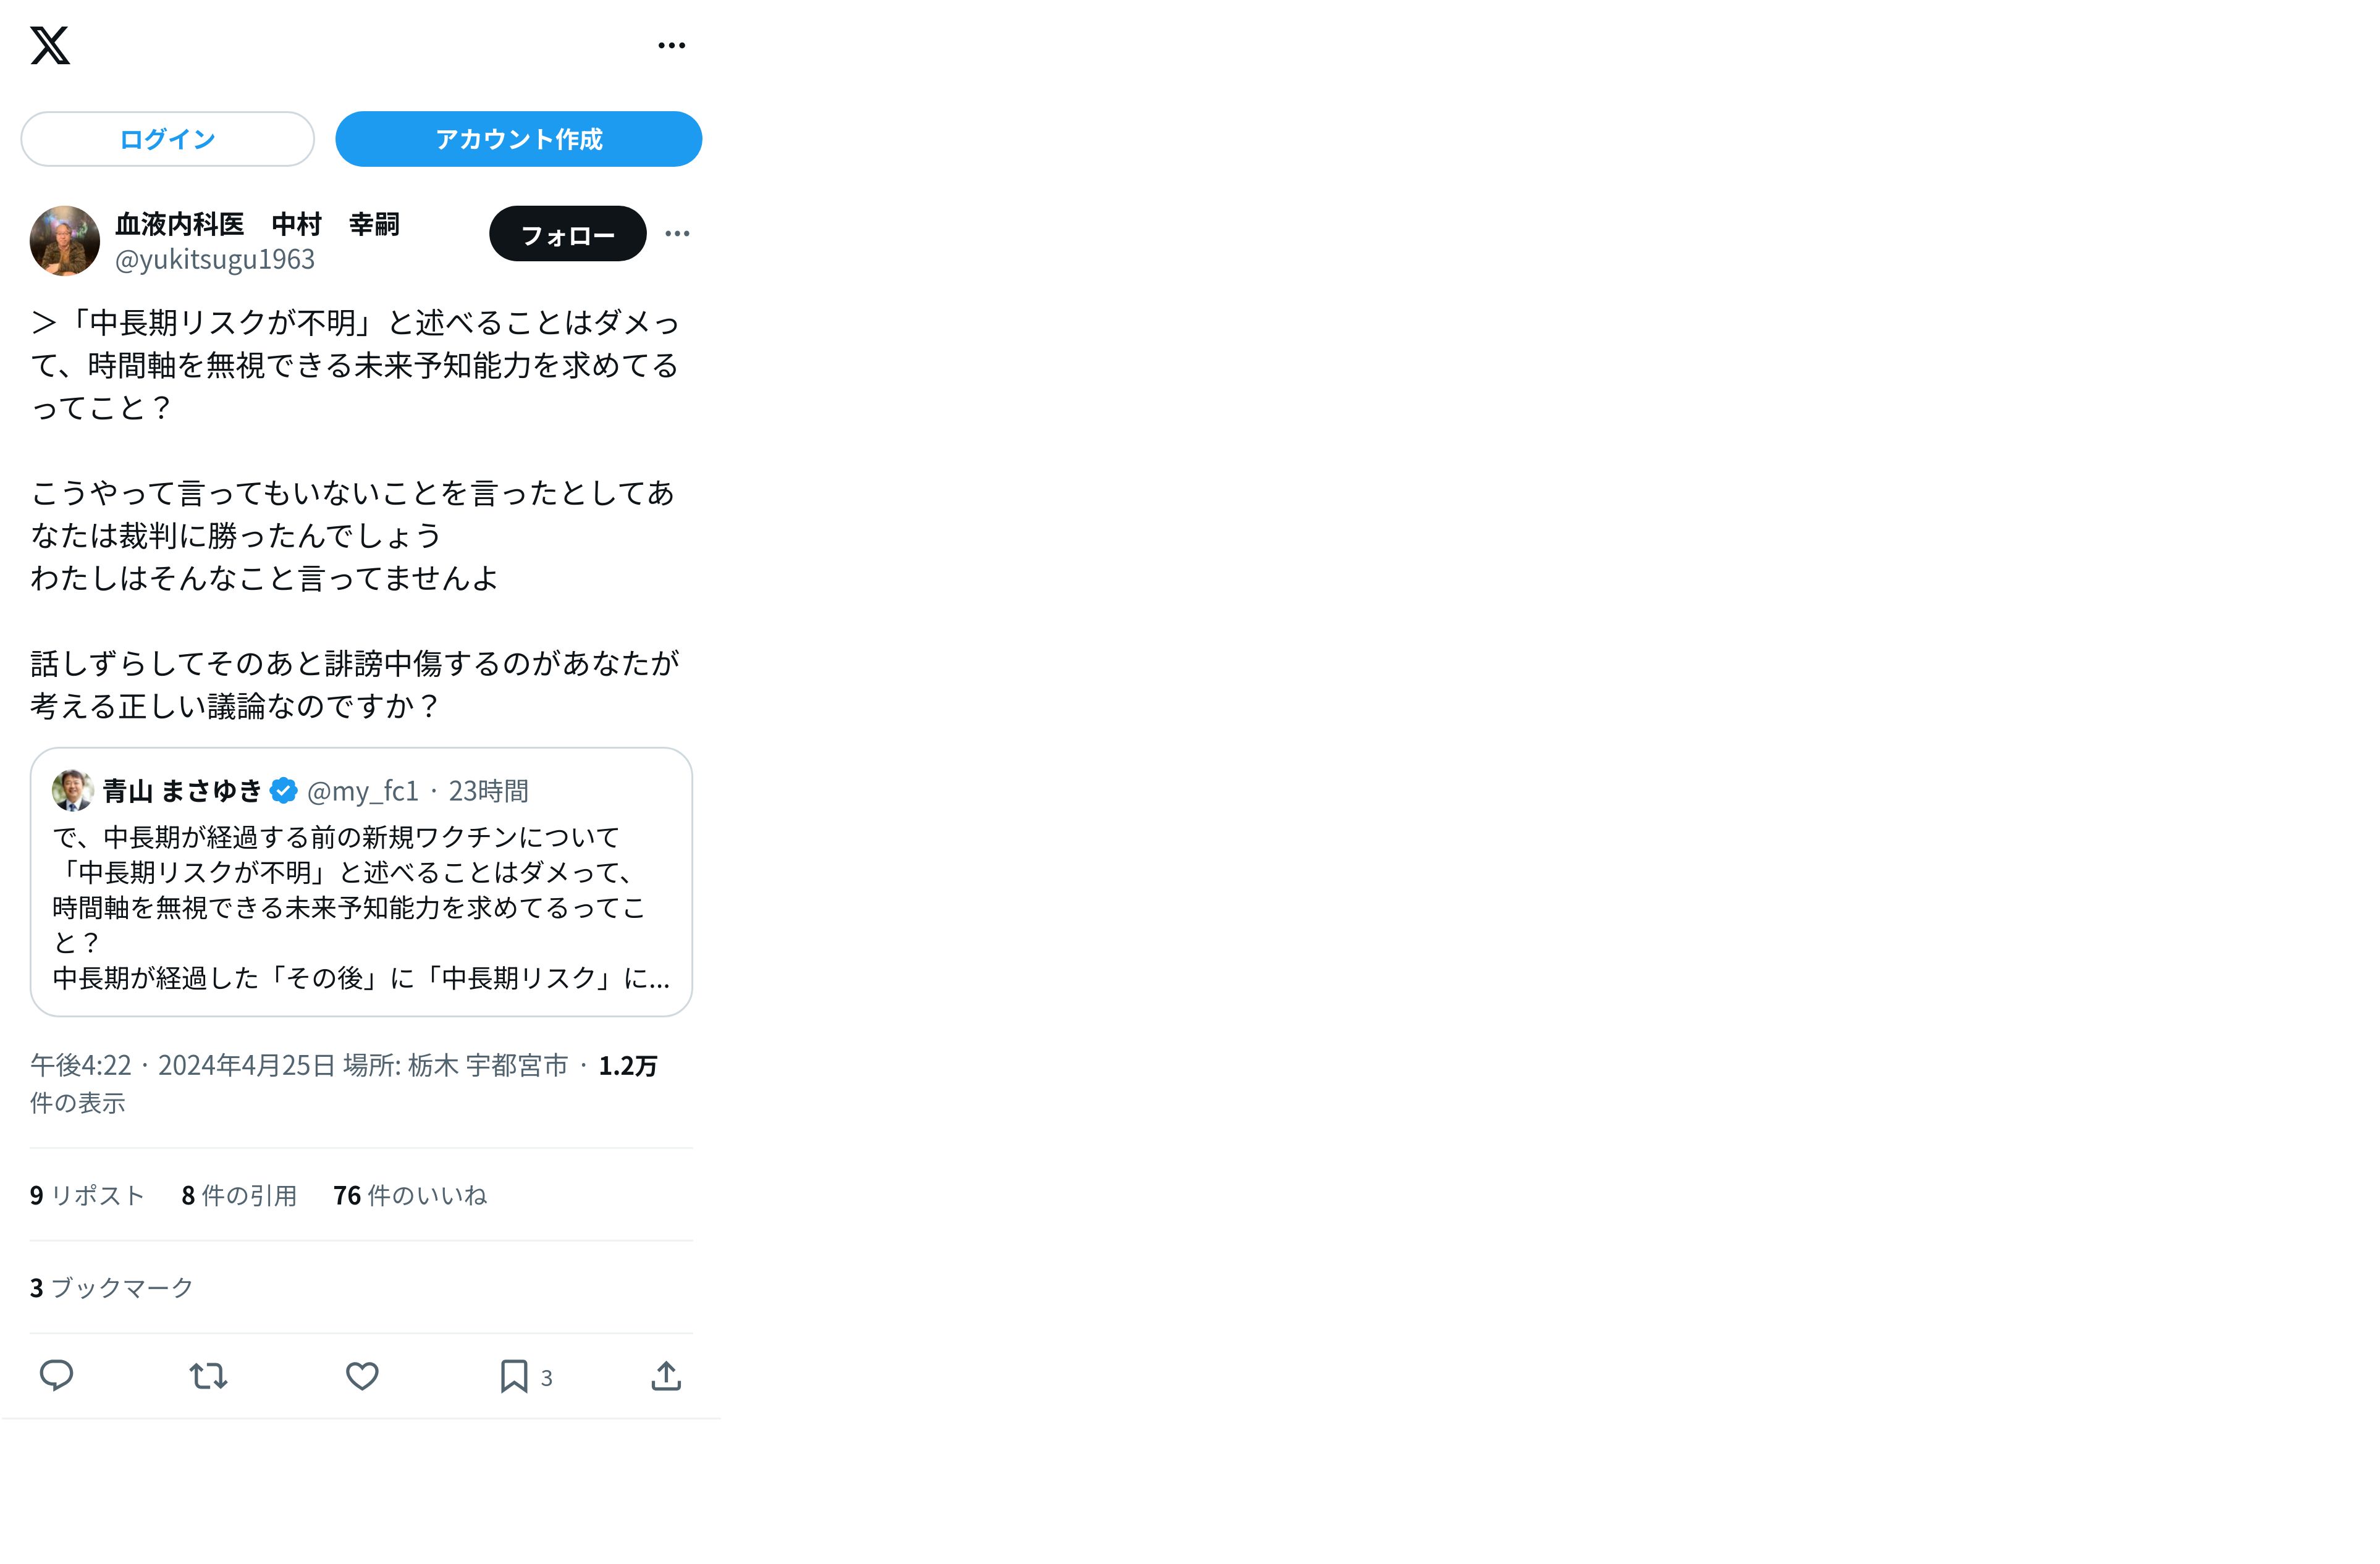The image size is (2380, 1564).
Task: View the 76 件のいいね likes list
Action: click(x=410, y=1195)
